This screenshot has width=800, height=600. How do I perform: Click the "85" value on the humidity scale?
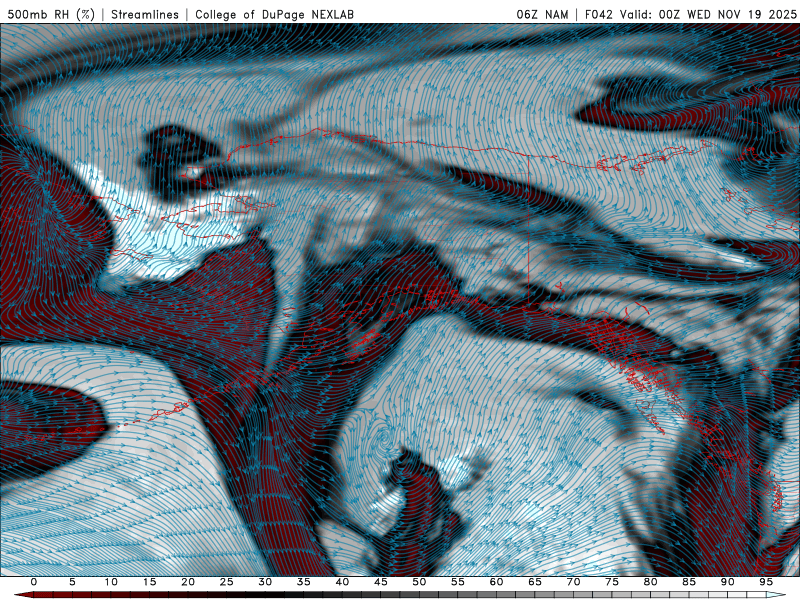(x=689, y=582)
